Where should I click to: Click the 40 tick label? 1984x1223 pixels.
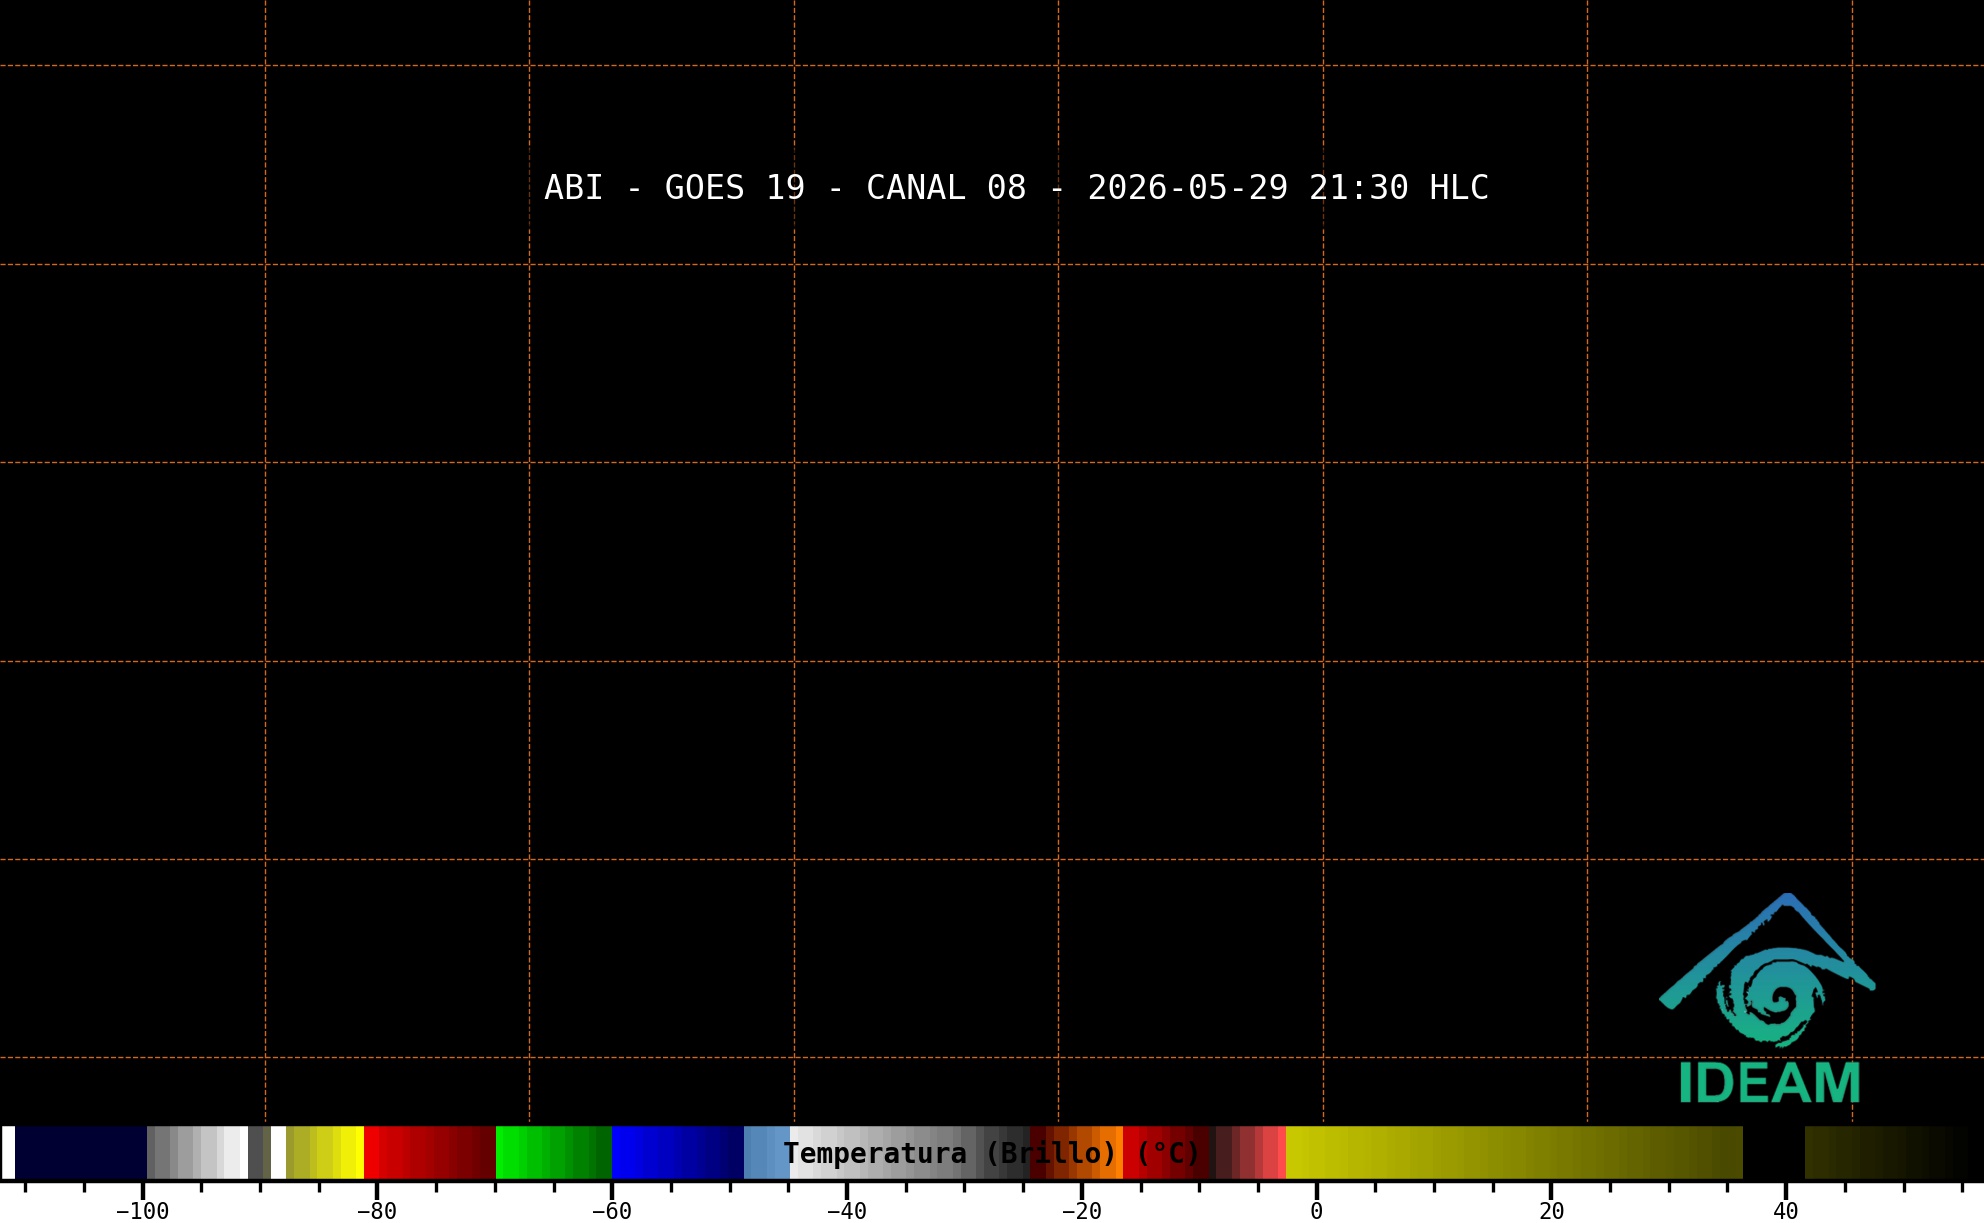coord(1785,1211)
